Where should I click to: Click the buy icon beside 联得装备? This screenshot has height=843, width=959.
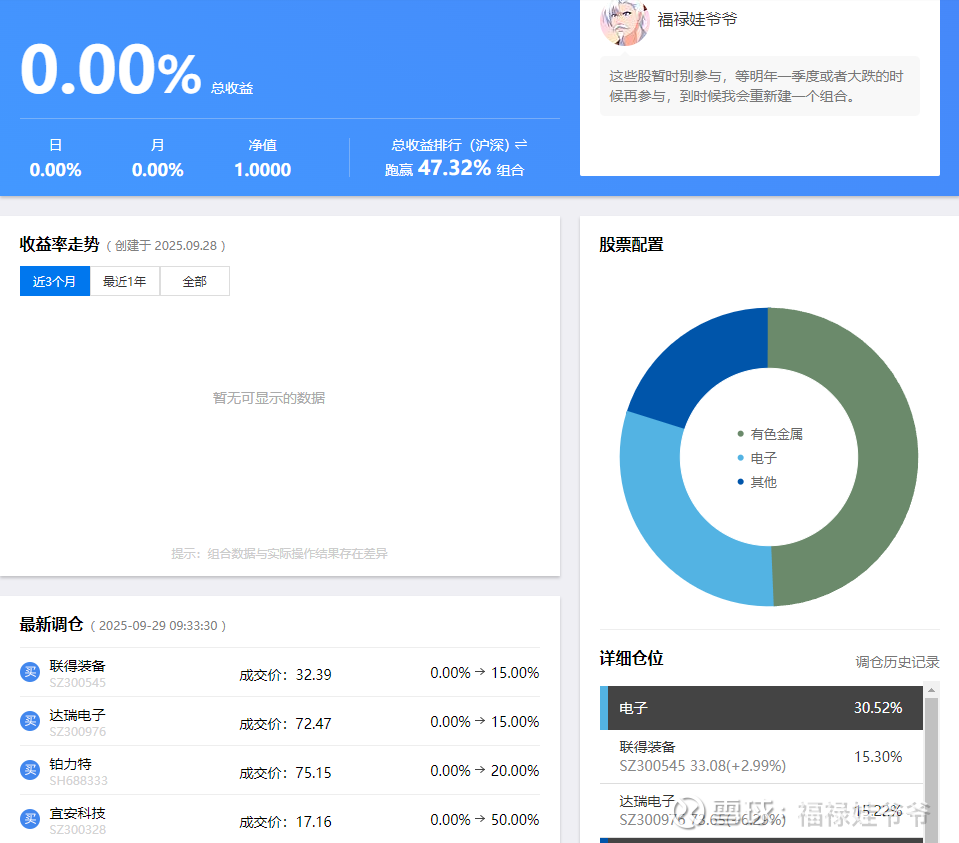(30, 672)
